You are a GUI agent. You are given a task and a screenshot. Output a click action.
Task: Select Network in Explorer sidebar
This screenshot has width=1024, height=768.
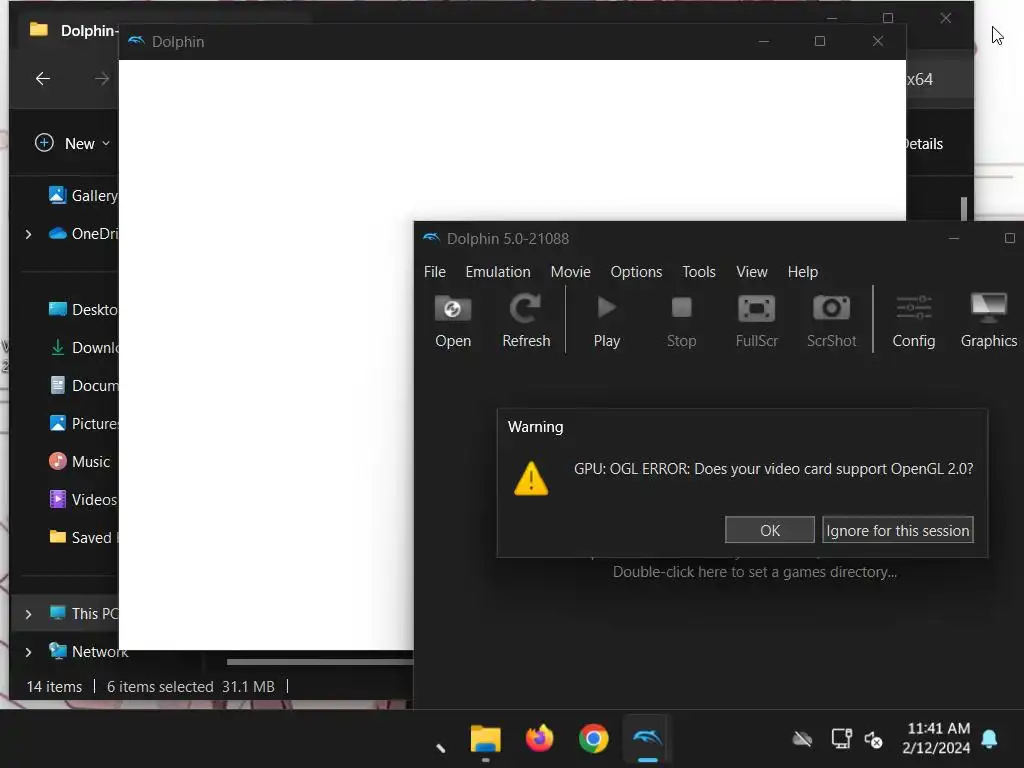pyautogui.click(x=88, y=651)
